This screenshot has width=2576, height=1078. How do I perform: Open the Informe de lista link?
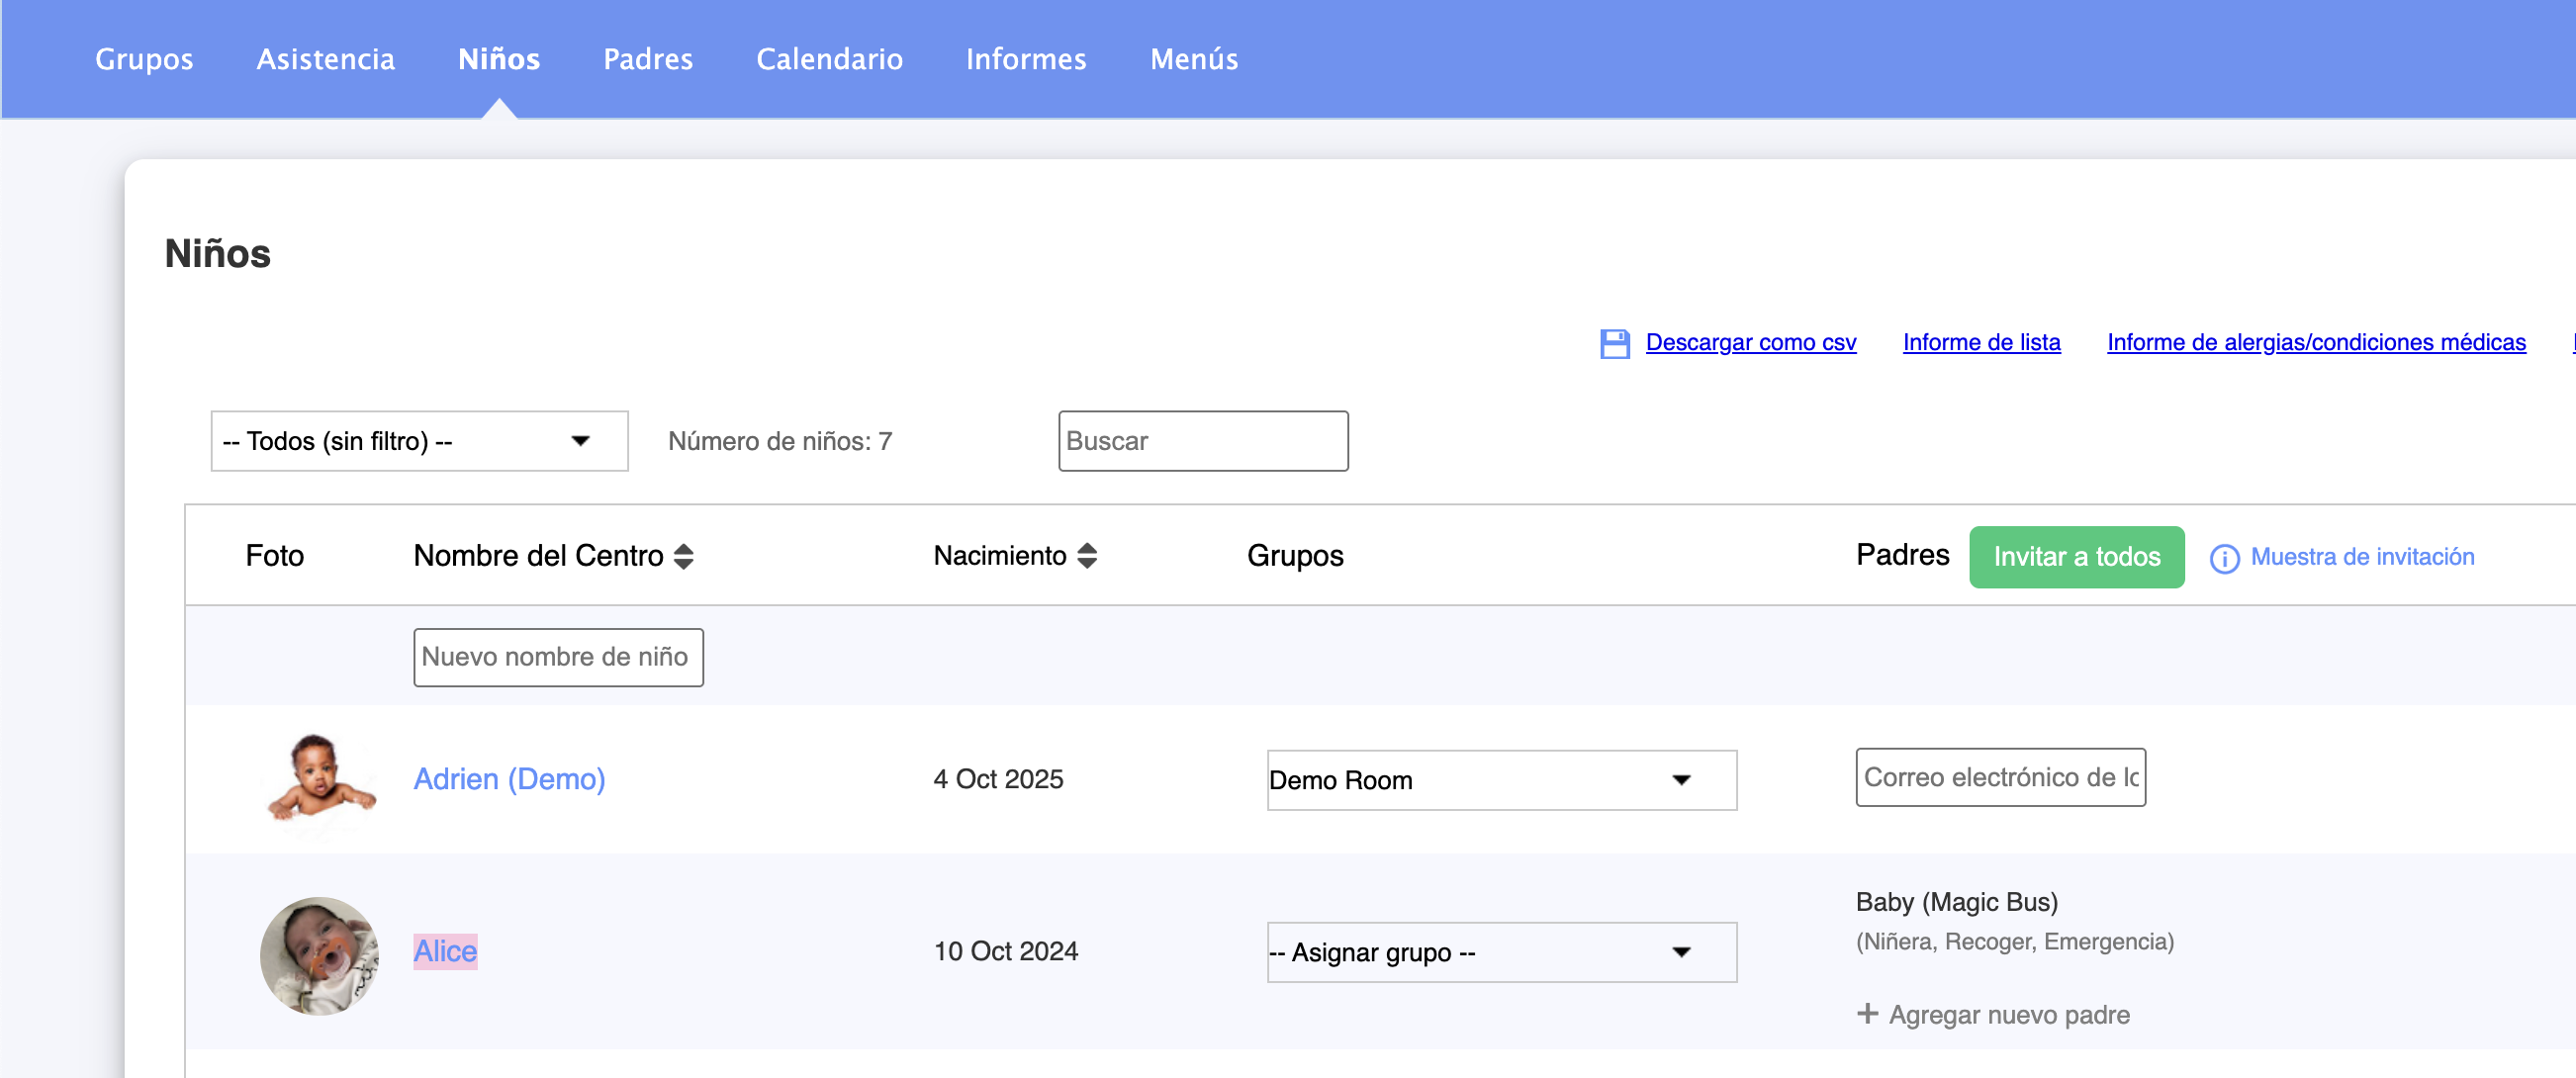click(1981, 342)
